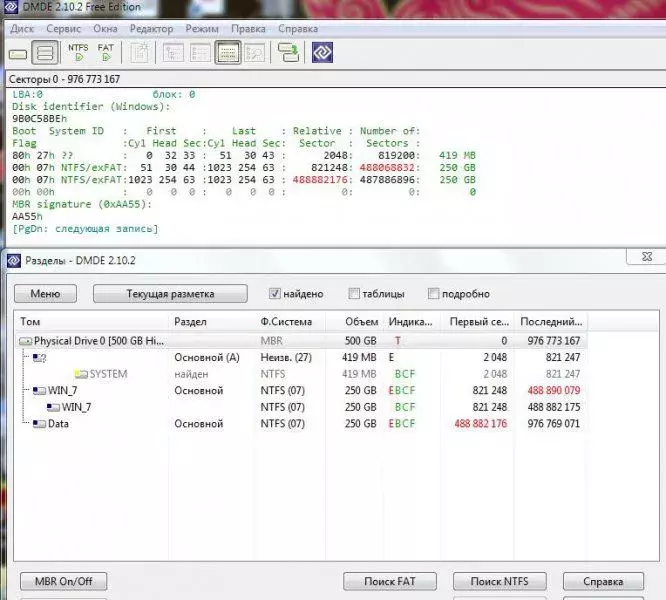This screenshot has width=666, height=600.
Task: Open the partitions toolbar icon
Action: point(45,53)
